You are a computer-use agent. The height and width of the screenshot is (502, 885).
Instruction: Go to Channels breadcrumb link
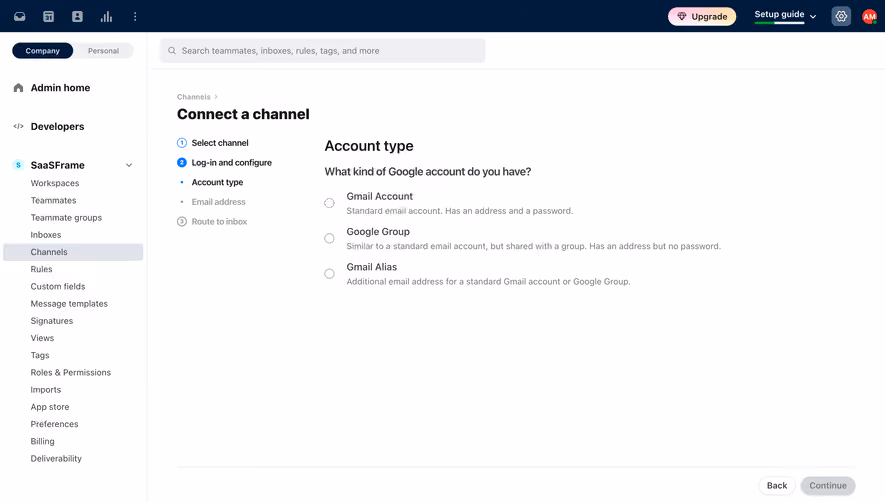(194, 97)
